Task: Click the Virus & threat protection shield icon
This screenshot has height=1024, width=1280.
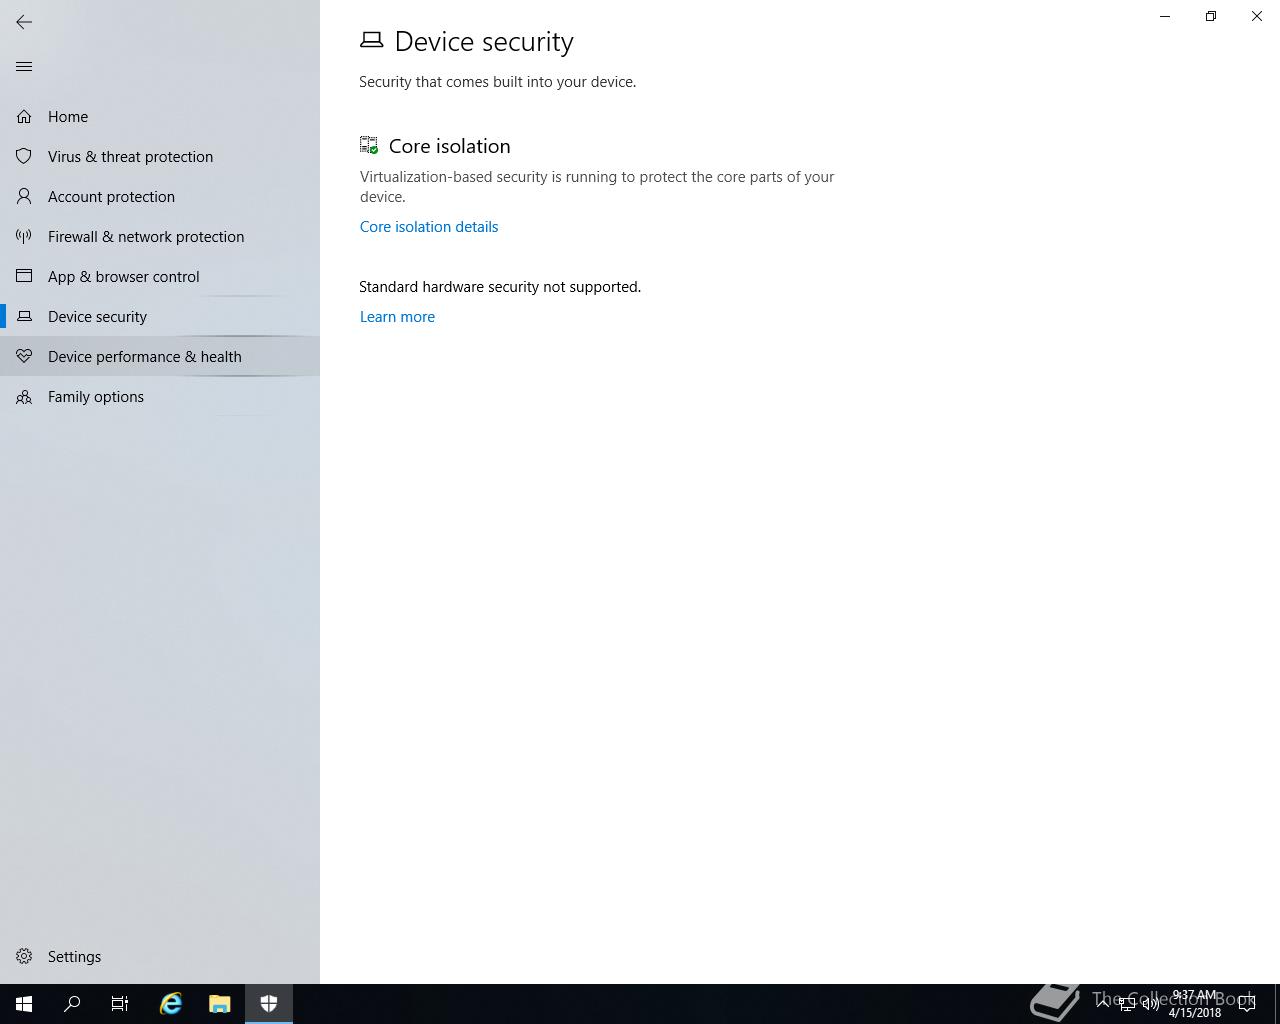Action: click(x=24, y=157)
